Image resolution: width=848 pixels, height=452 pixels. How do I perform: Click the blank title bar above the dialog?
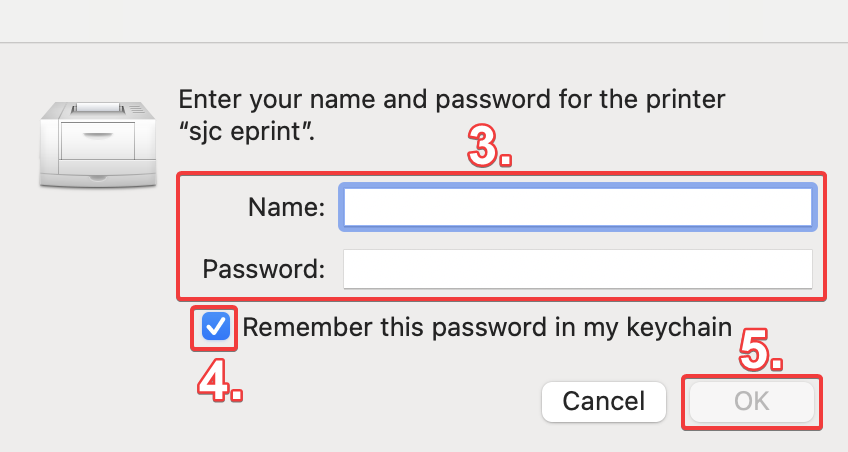click(424, 21)
